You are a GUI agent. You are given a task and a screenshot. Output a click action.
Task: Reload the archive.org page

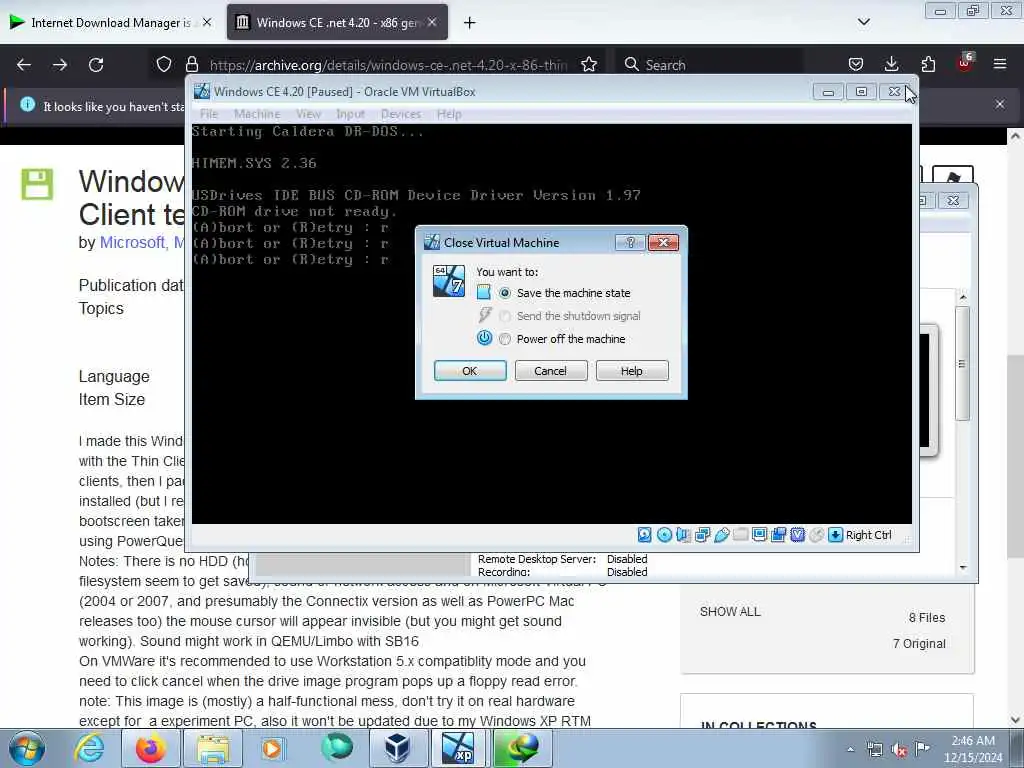[96, 65]
